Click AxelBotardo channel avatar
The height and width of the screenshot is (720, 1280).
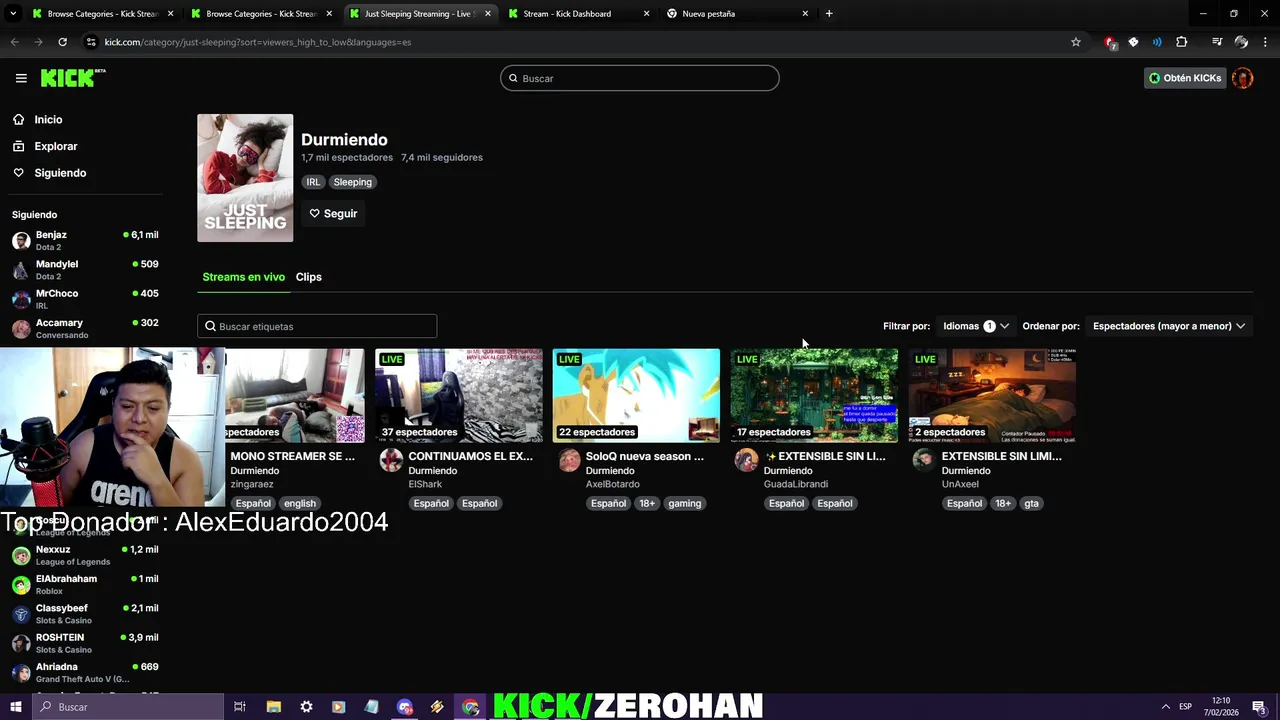pos(569,460)
